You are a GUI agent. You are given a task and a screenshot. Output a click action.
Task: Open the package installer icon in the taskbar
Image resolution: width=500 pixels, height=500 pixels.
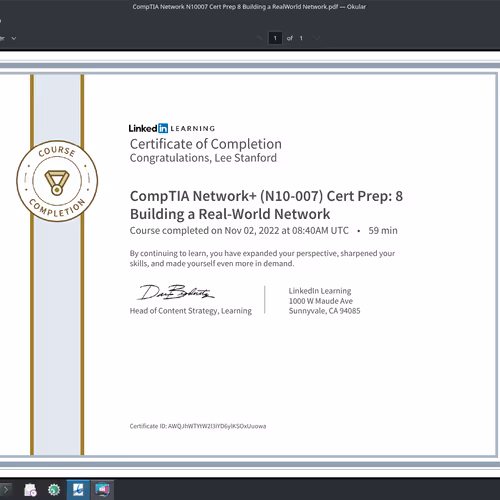pos(30,490)
